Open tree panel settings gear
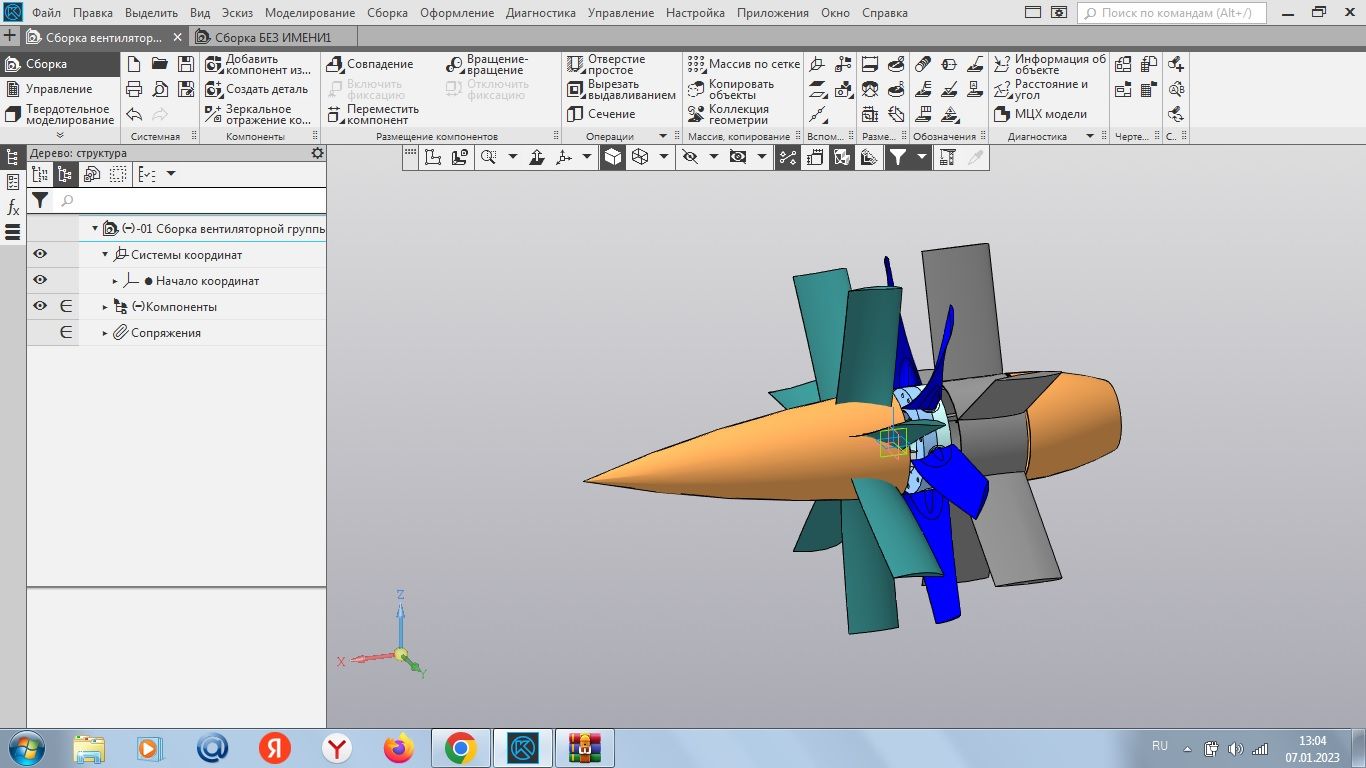The height and width of the screenshot is (768, 1366). pos(318,153)
